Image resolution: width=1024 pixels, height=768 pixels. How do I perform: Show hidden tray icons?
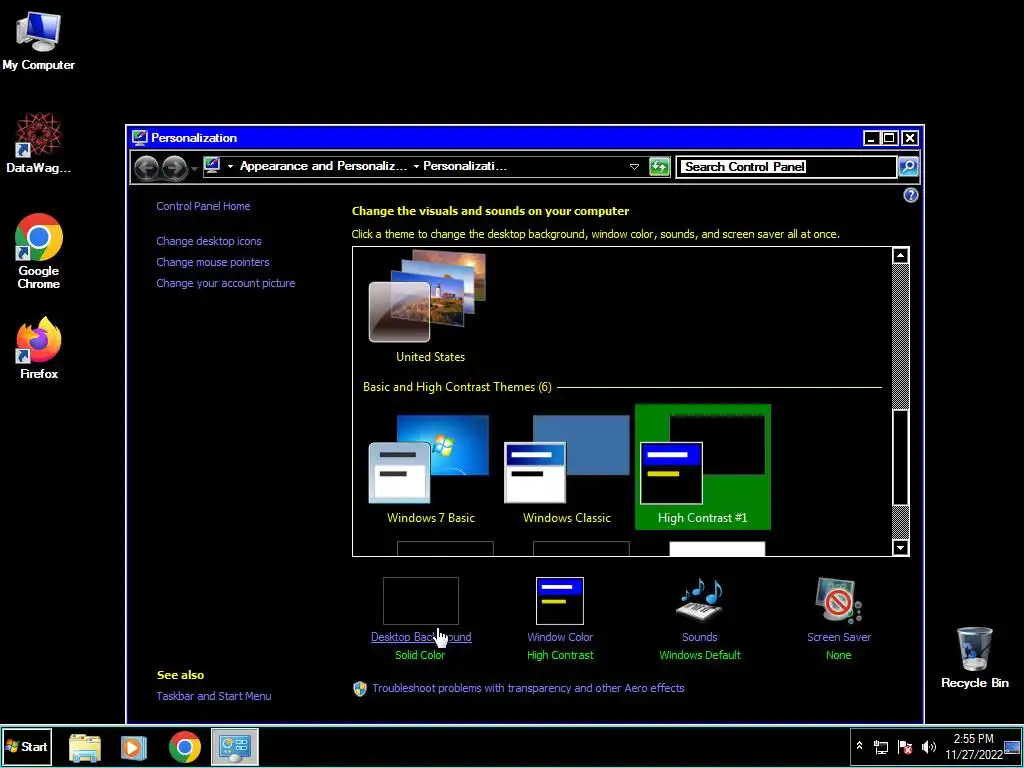[859, 746]
